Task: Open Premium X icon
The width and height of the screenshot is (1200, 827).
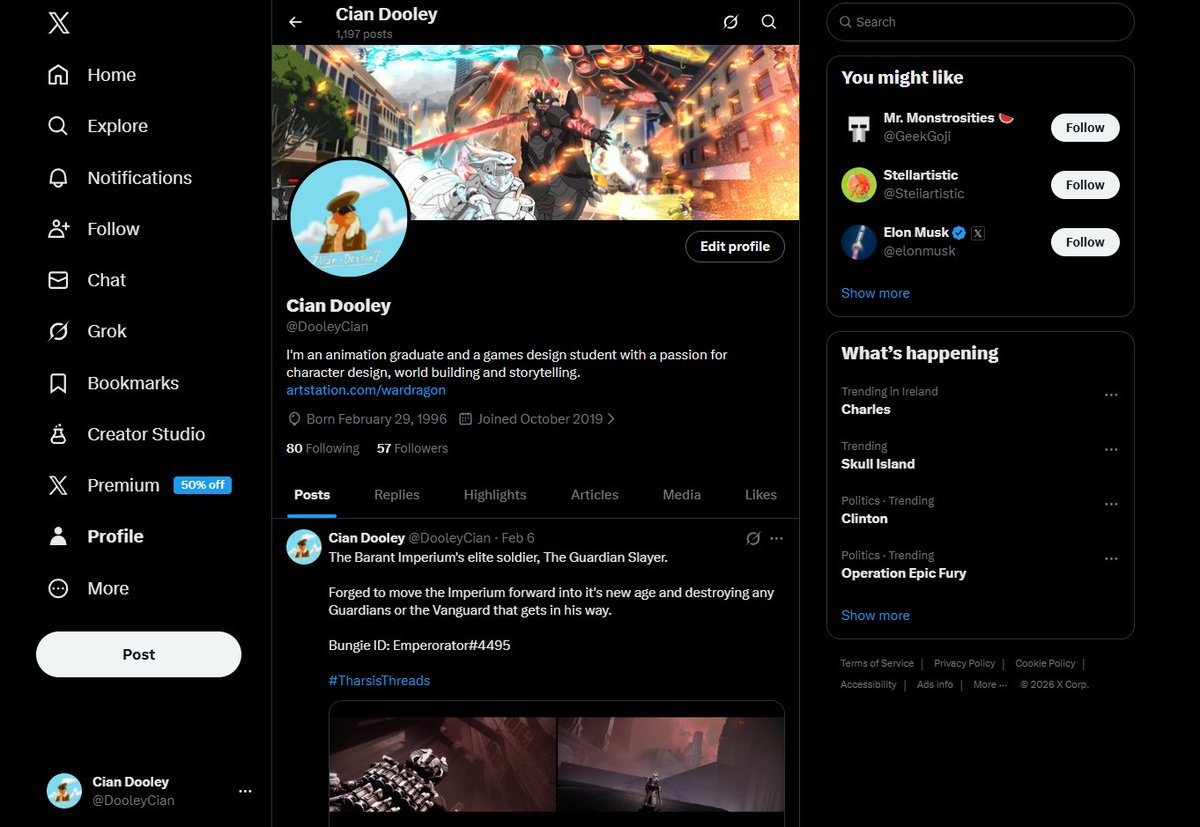Action: click(59, 485)
